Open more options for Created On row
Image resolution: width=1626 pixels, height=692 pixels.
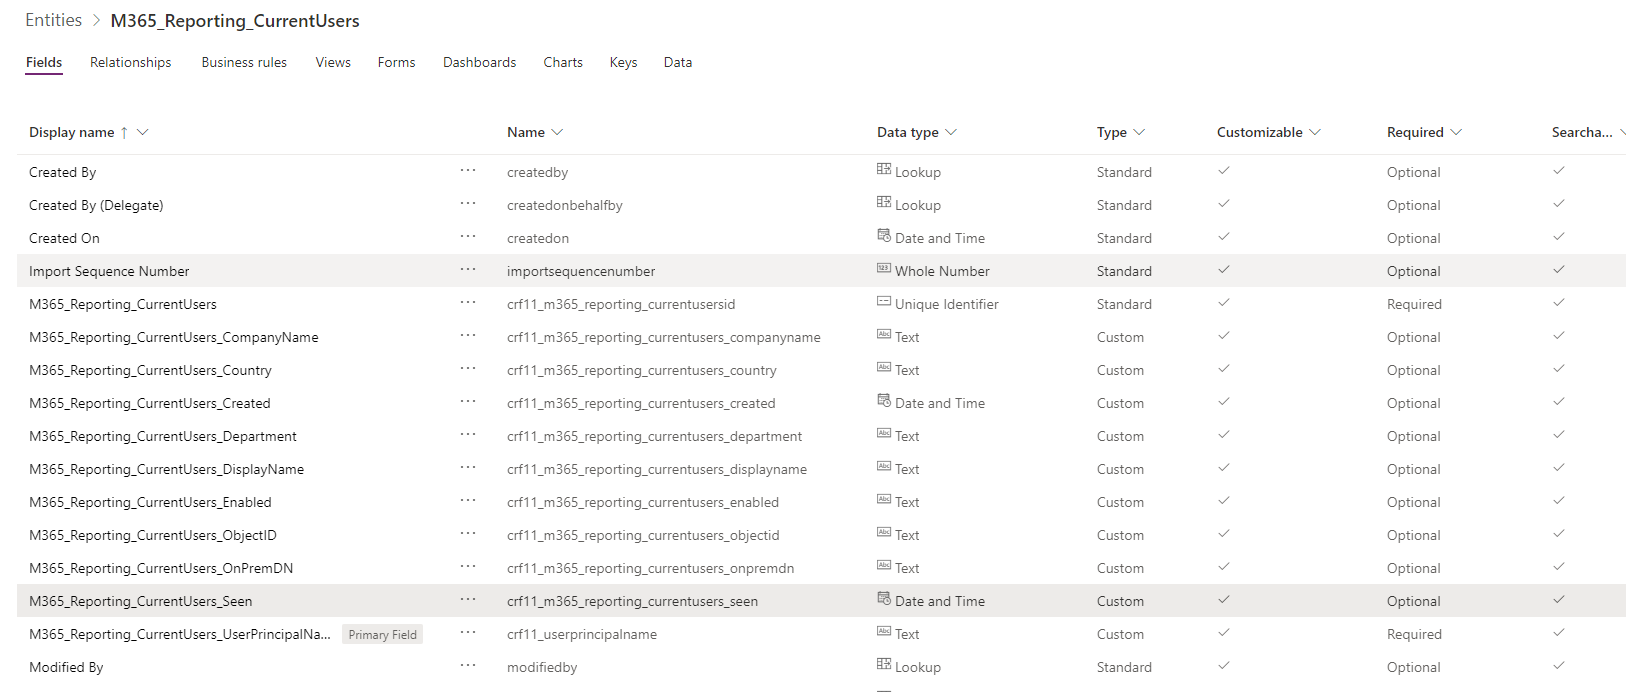468,237
